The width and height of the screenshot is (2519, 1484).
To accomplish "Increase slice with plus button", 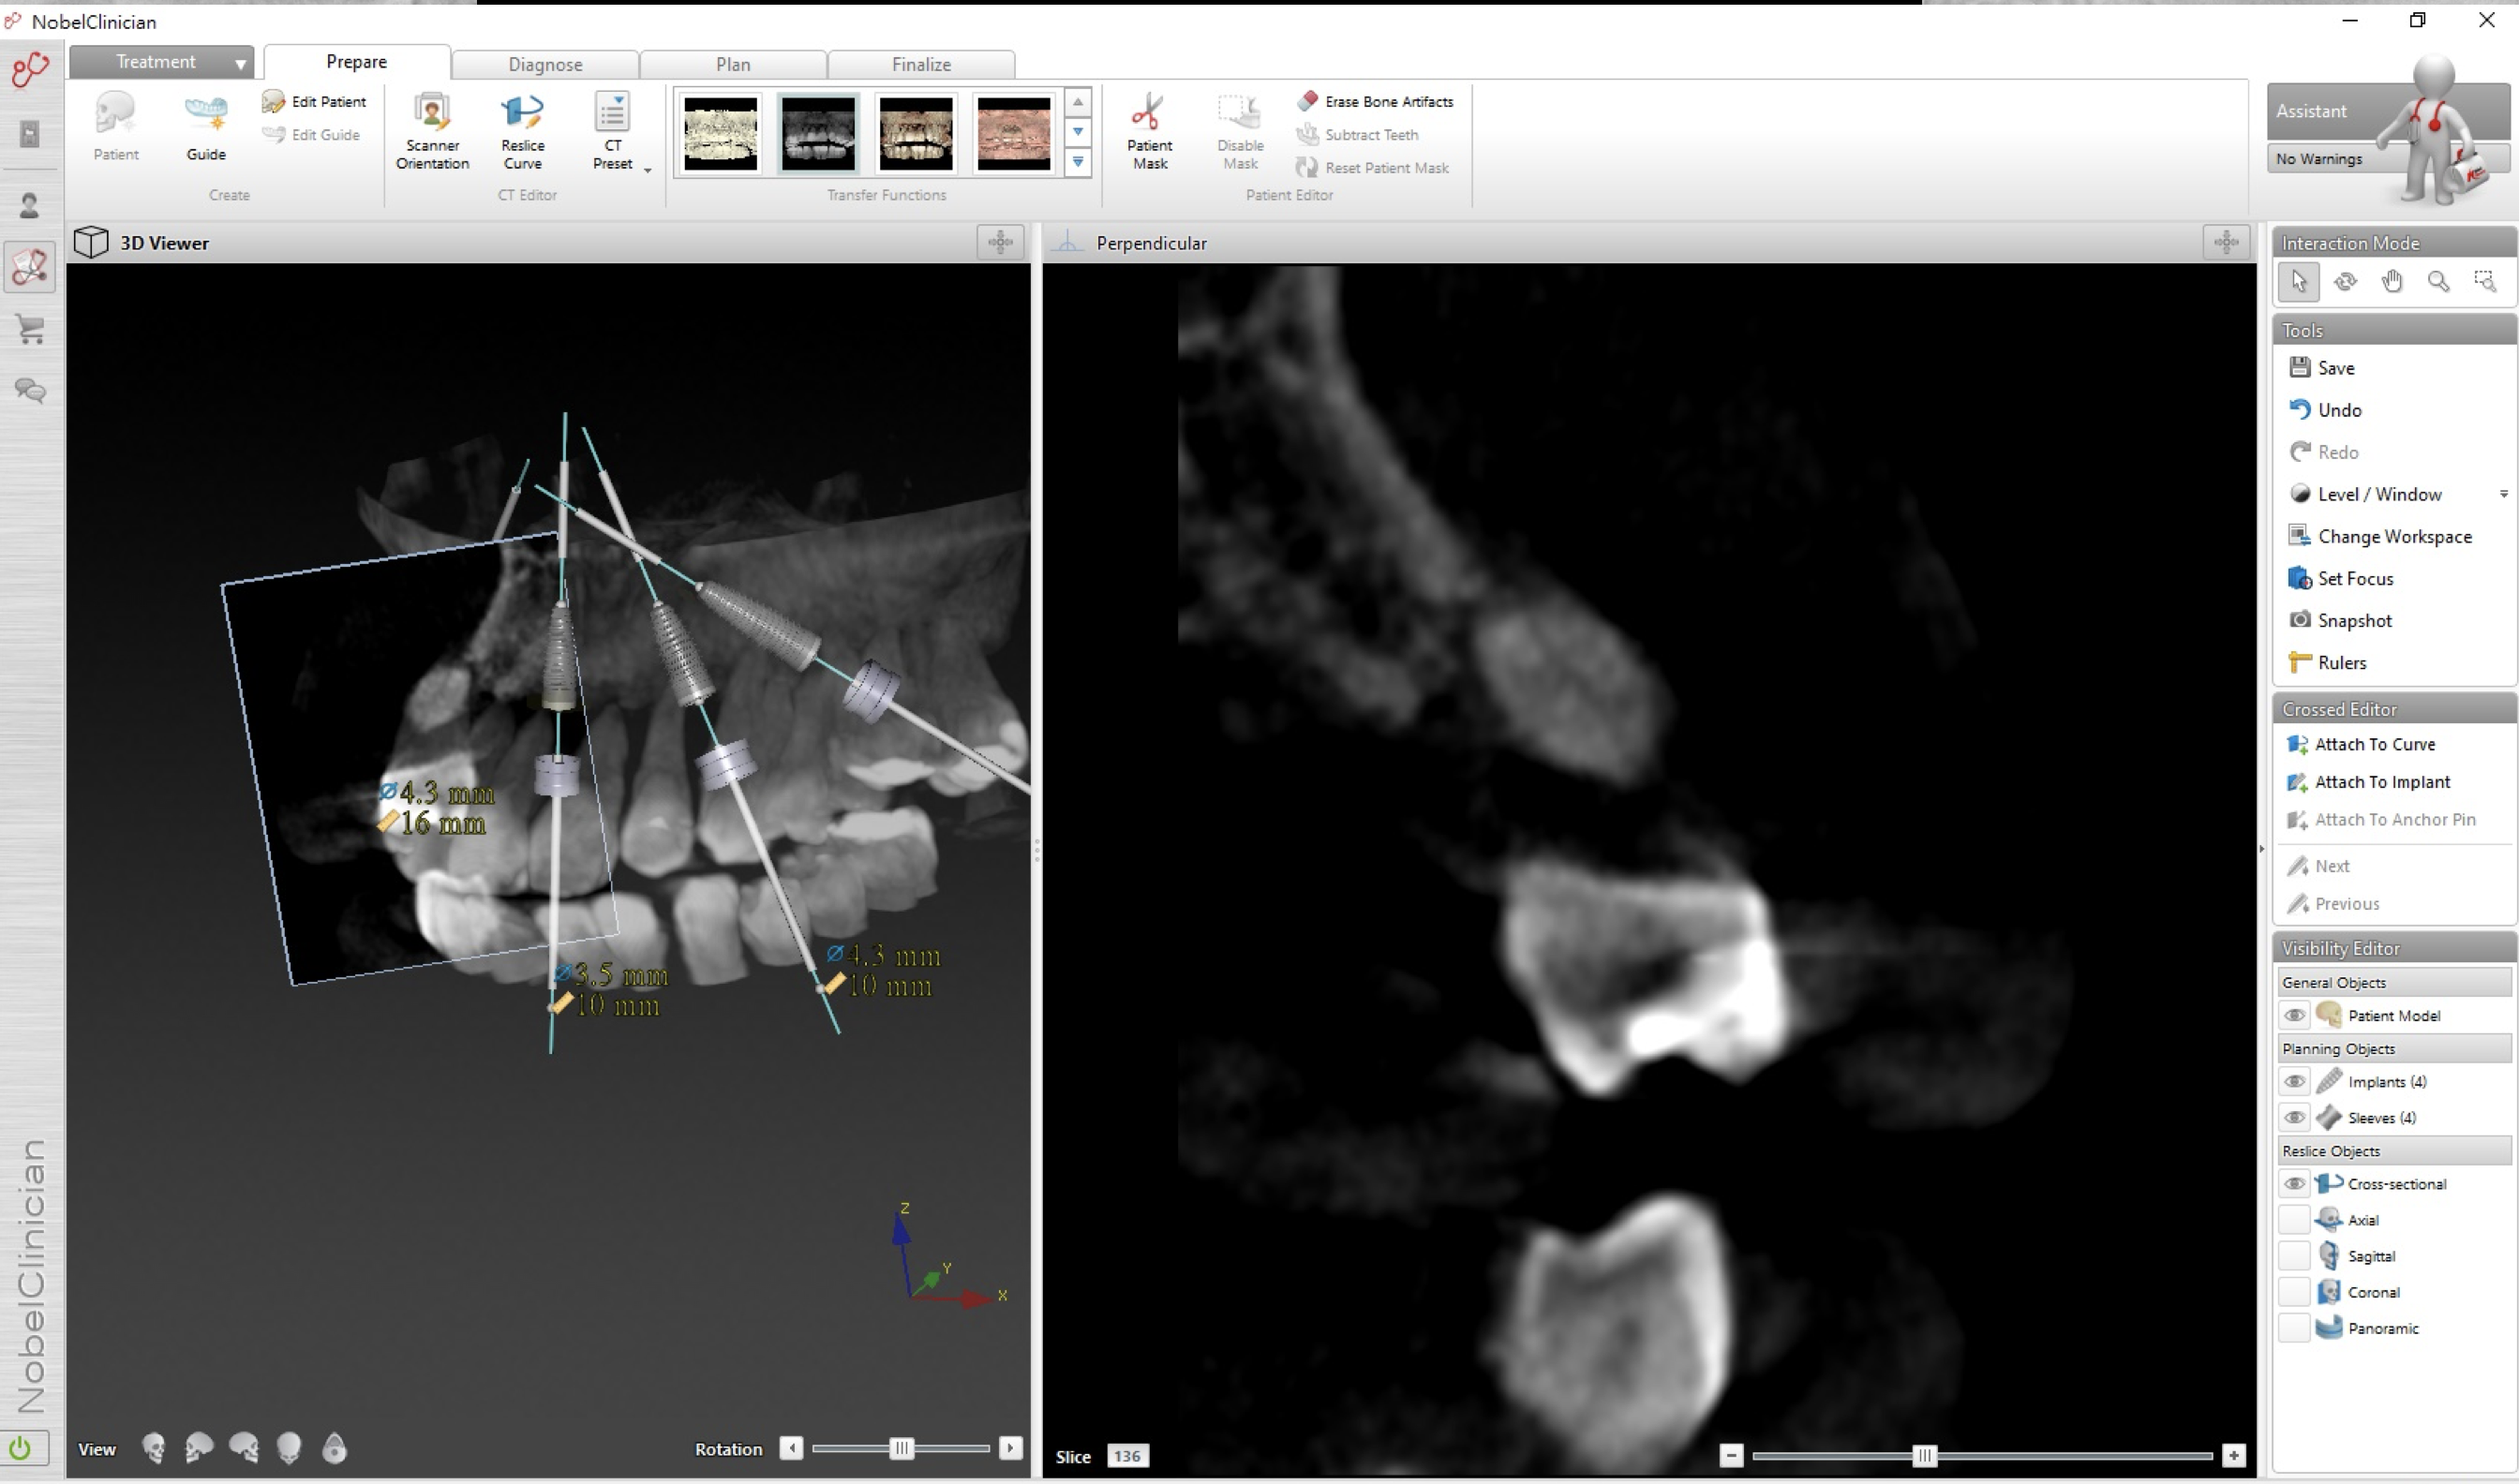I will [2234, 1456].
